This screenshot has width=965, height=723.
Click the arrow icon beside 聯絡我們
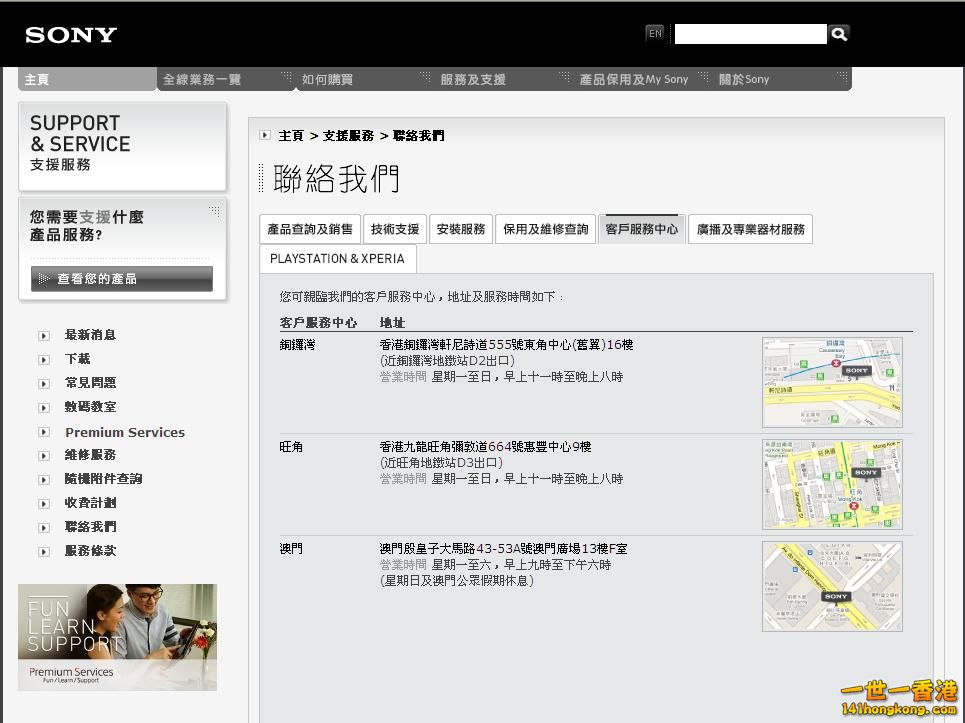coord(44,526)
